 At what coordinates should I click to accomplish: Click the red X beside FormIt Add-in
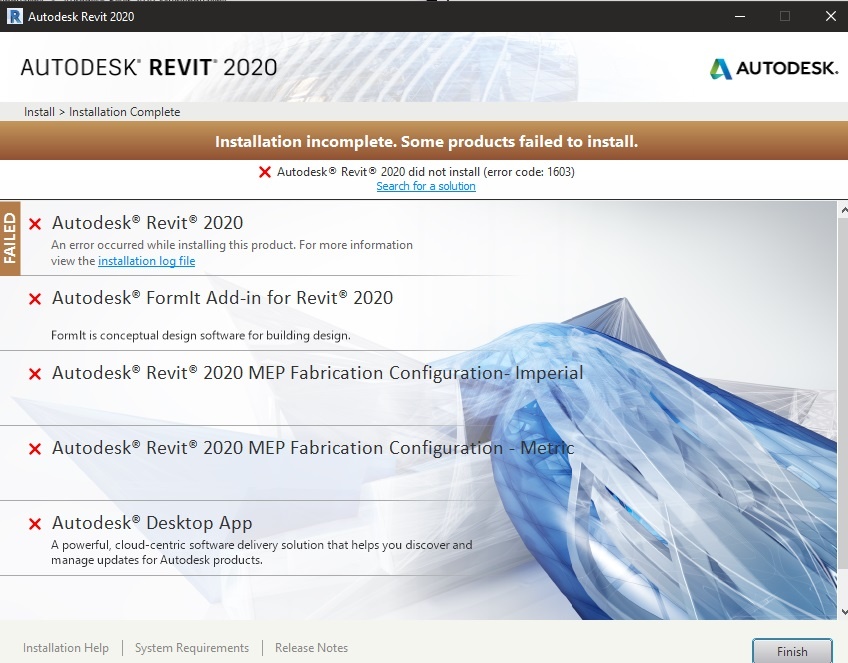[35, 299]
